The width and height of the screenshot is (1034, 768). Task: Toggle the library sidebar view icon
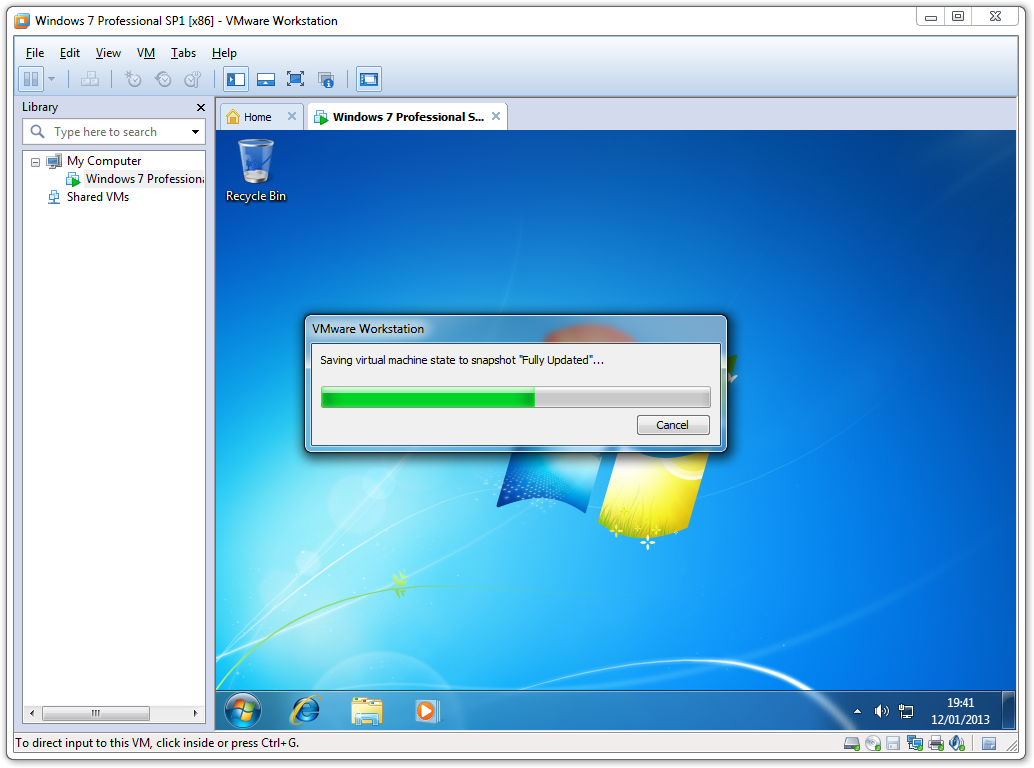[x=236, y=80]
